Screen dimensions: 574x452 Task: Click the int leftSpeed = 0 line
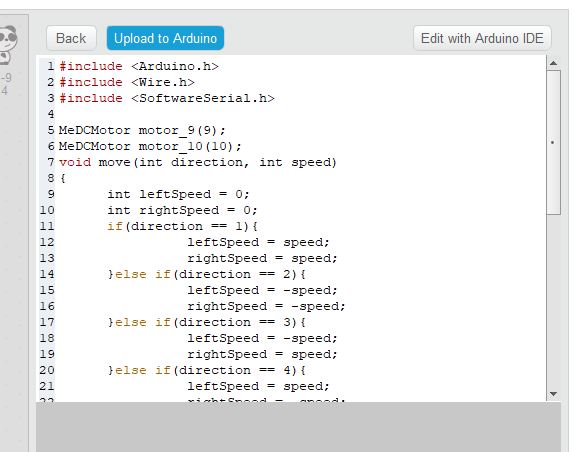pyautogui.click(x=178, y=194)
